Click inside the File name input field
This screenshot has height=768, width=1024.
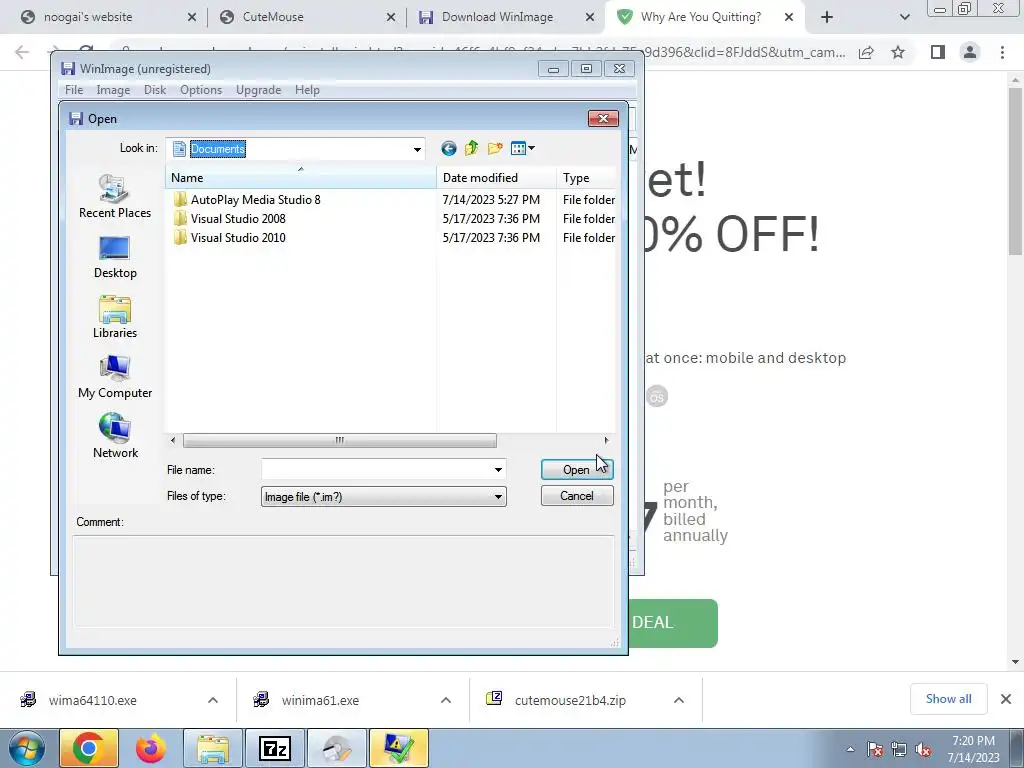pyautogui.click(x=376, y=470)
